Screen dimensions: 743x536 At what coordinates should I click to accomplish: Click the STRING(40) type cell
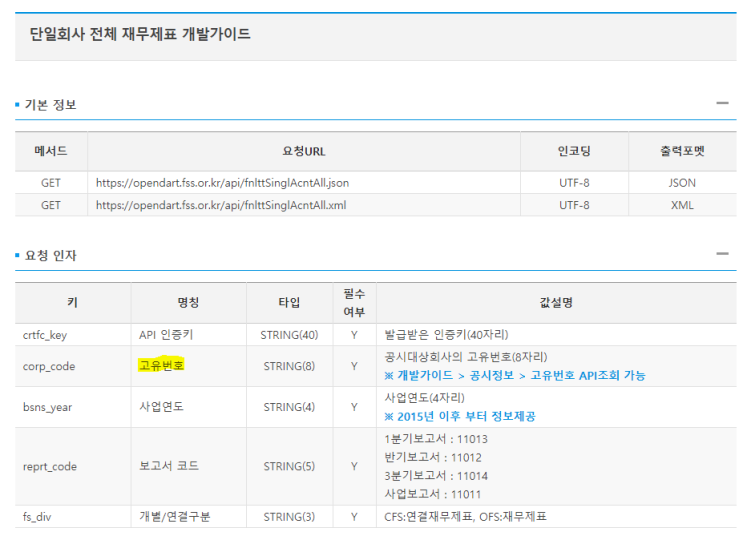289,335
